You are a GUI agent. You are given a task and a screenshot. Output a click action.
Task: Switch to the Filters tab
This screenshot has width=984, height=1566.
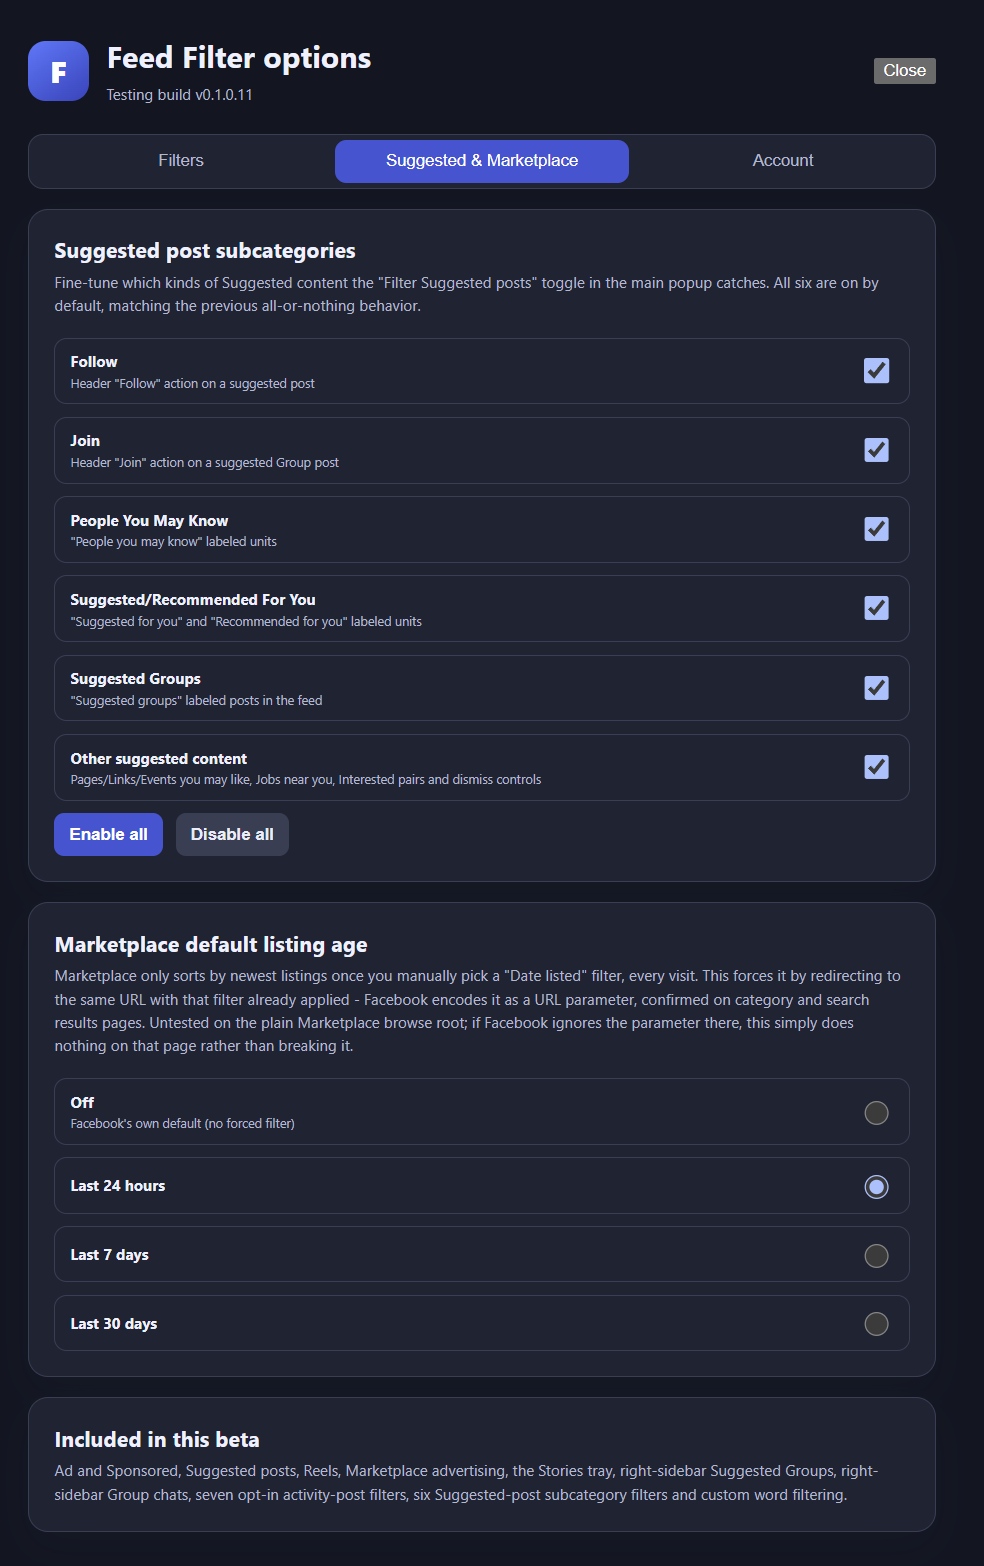click(x=181, y=161)
